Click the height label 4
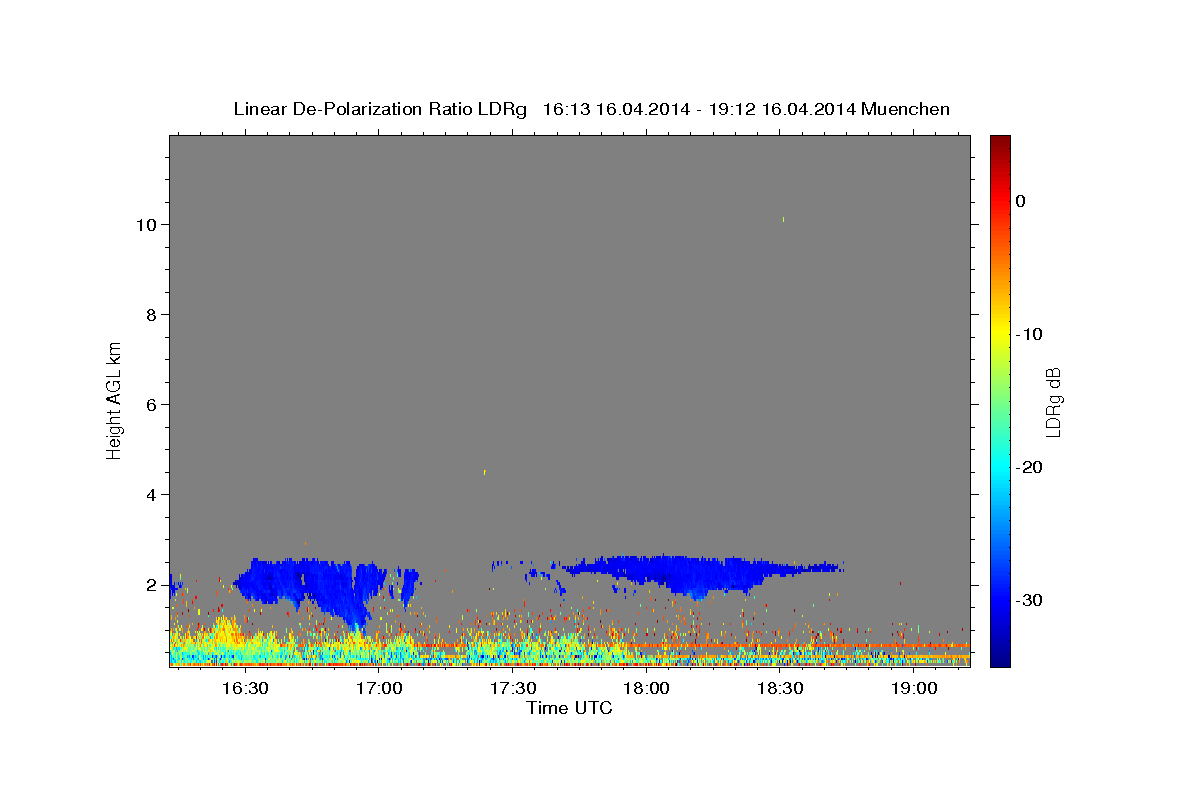The width and height of the screenshot is (1200, 800). pyautogui.click(x=152, y=495)
